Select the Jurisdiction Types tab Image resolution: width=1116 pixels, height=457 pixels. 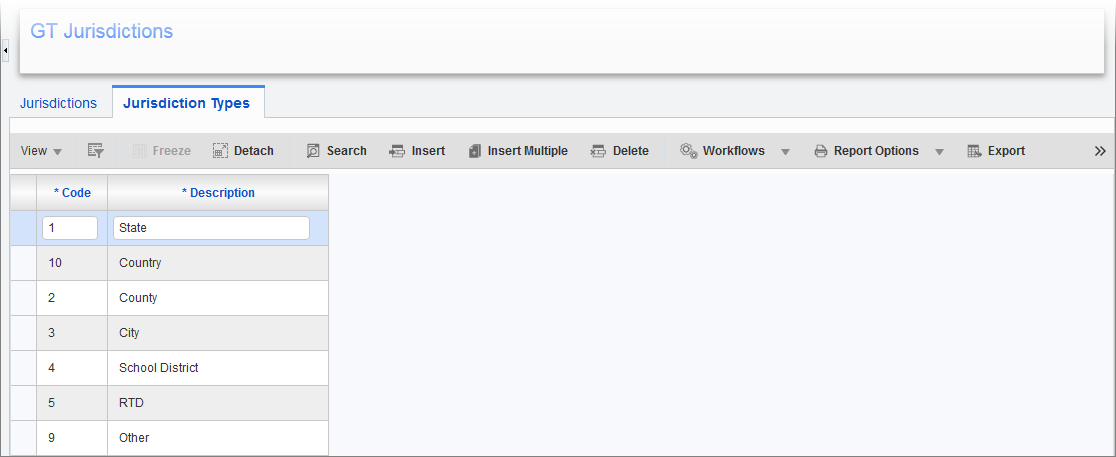pos(186,103)
